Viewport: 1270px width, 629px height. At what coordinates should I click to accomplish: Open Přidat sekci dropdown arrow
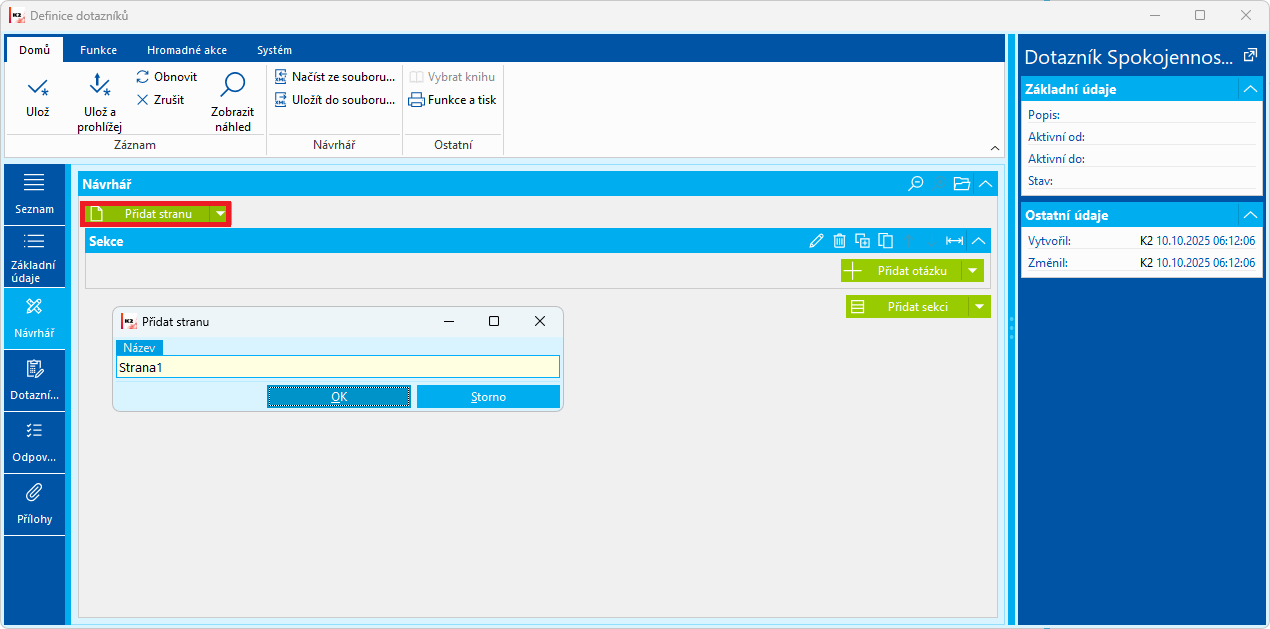tap(980, 307)
